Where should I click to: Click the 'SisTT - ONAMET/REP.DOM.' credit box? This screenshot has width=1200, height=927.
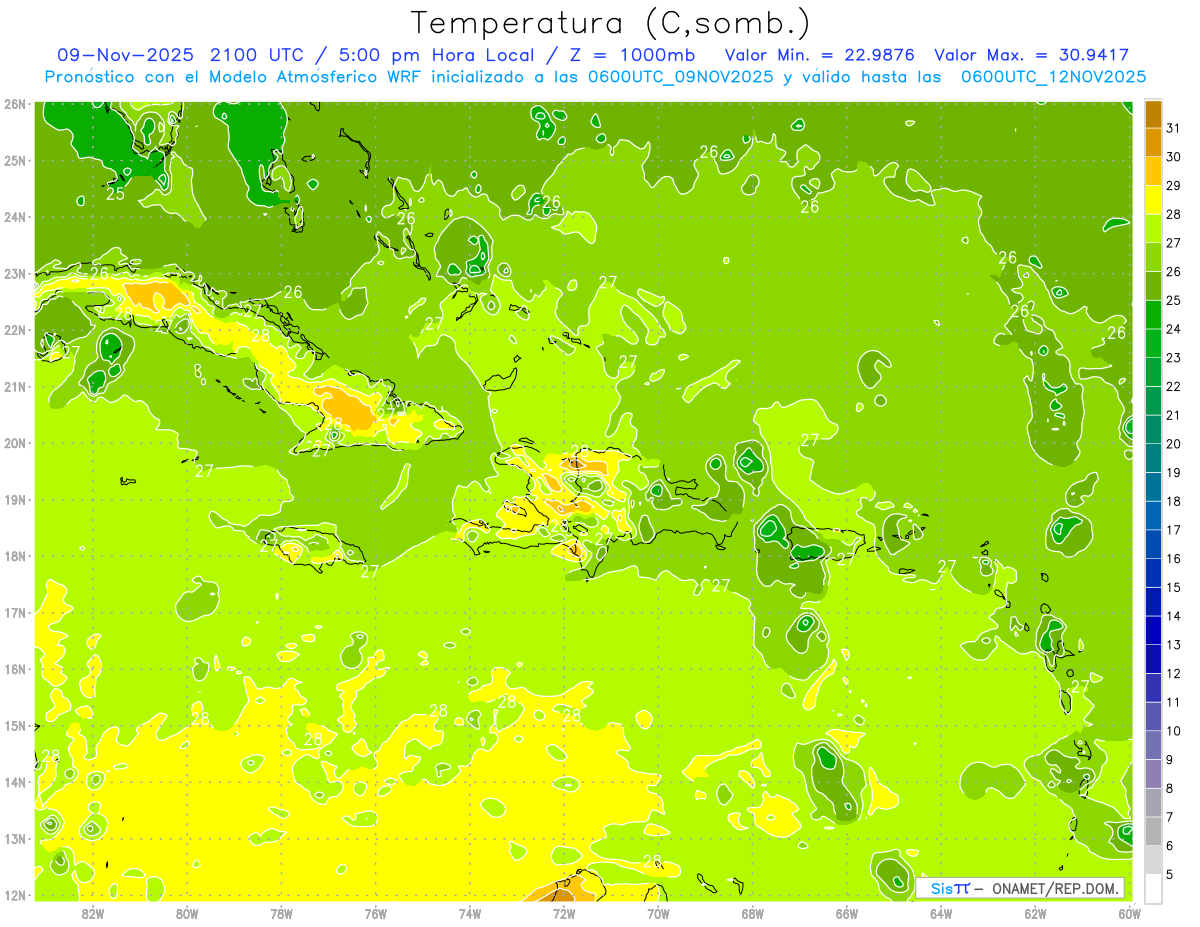pos(1020,888)
